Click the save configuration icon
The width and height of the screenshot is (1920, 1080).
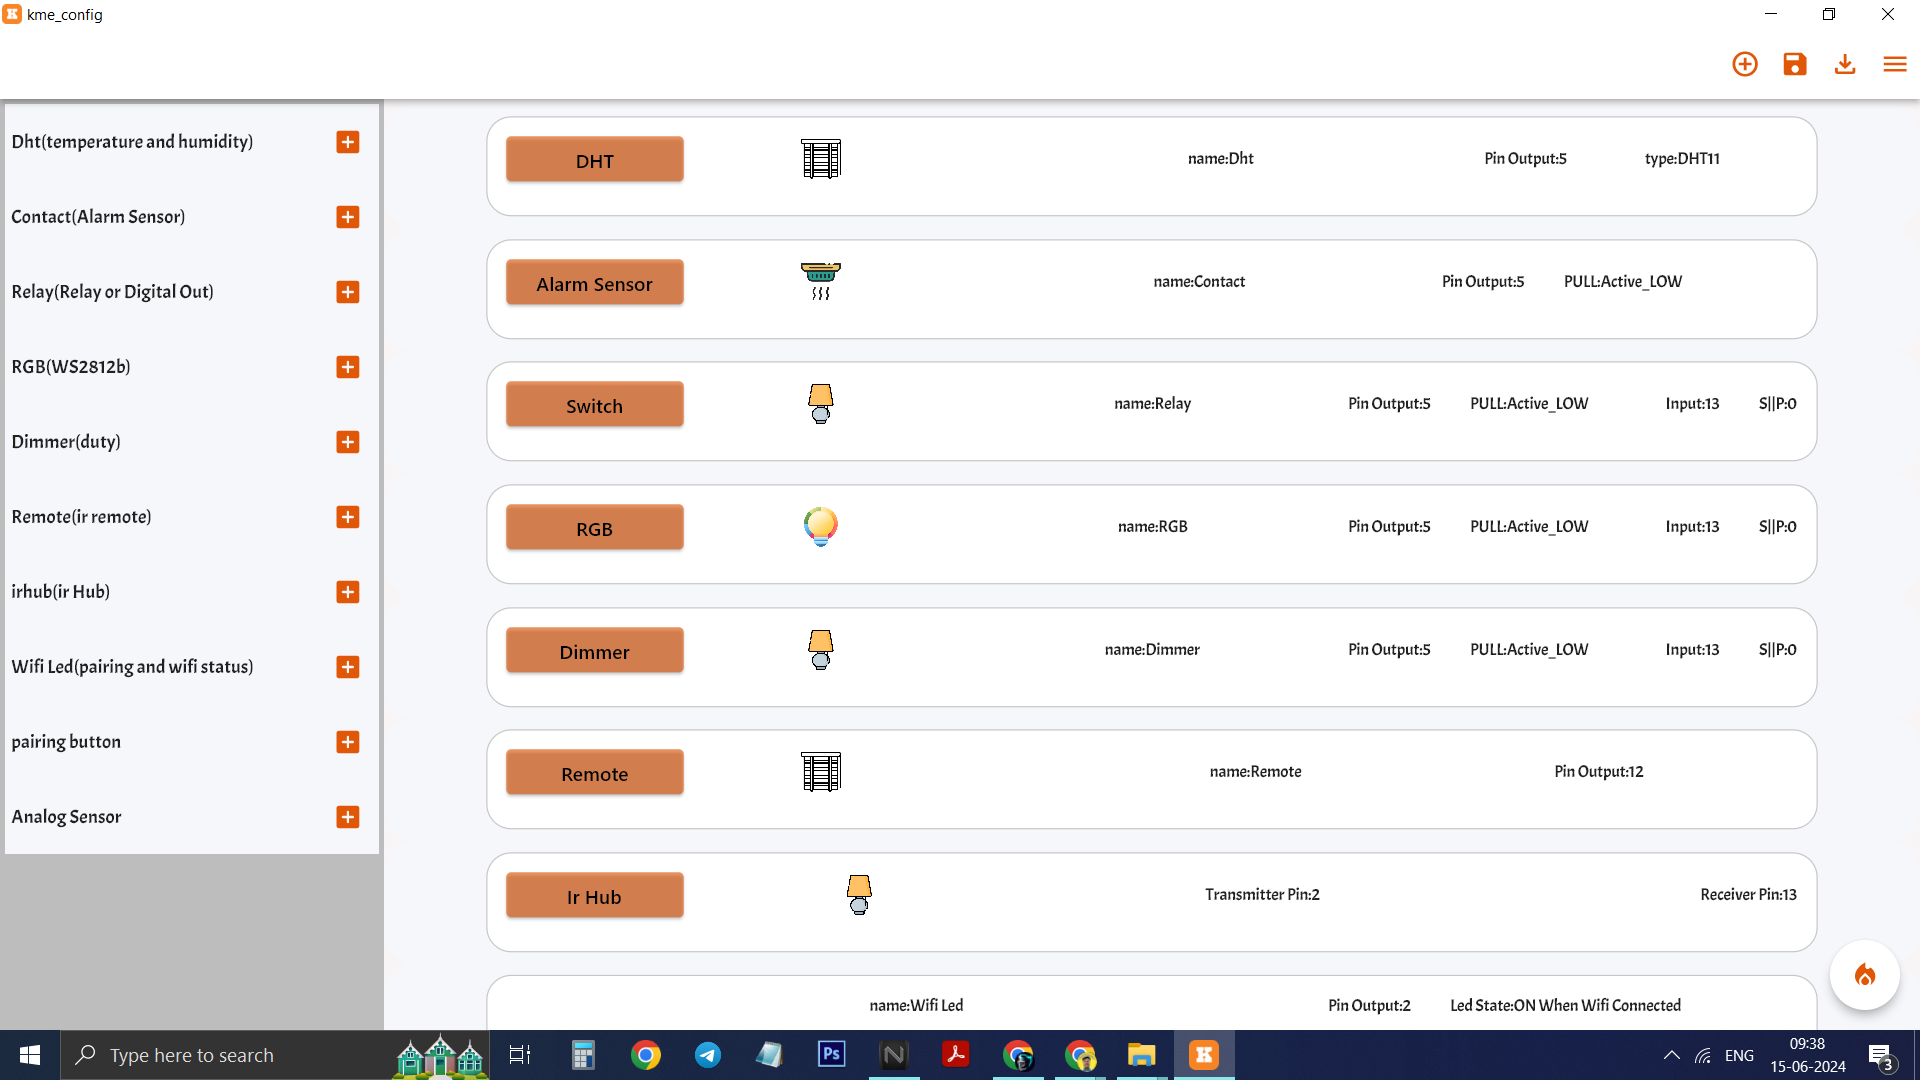pos(1794,63)
